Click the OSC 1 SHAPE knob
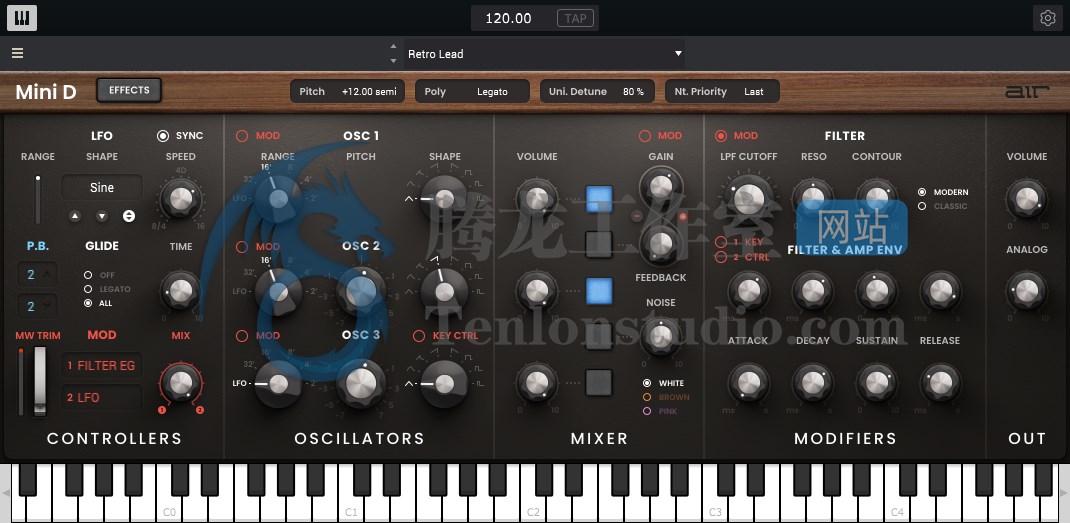The height and width of the screenshot is (523, 1070). click(x=445, y=199)
